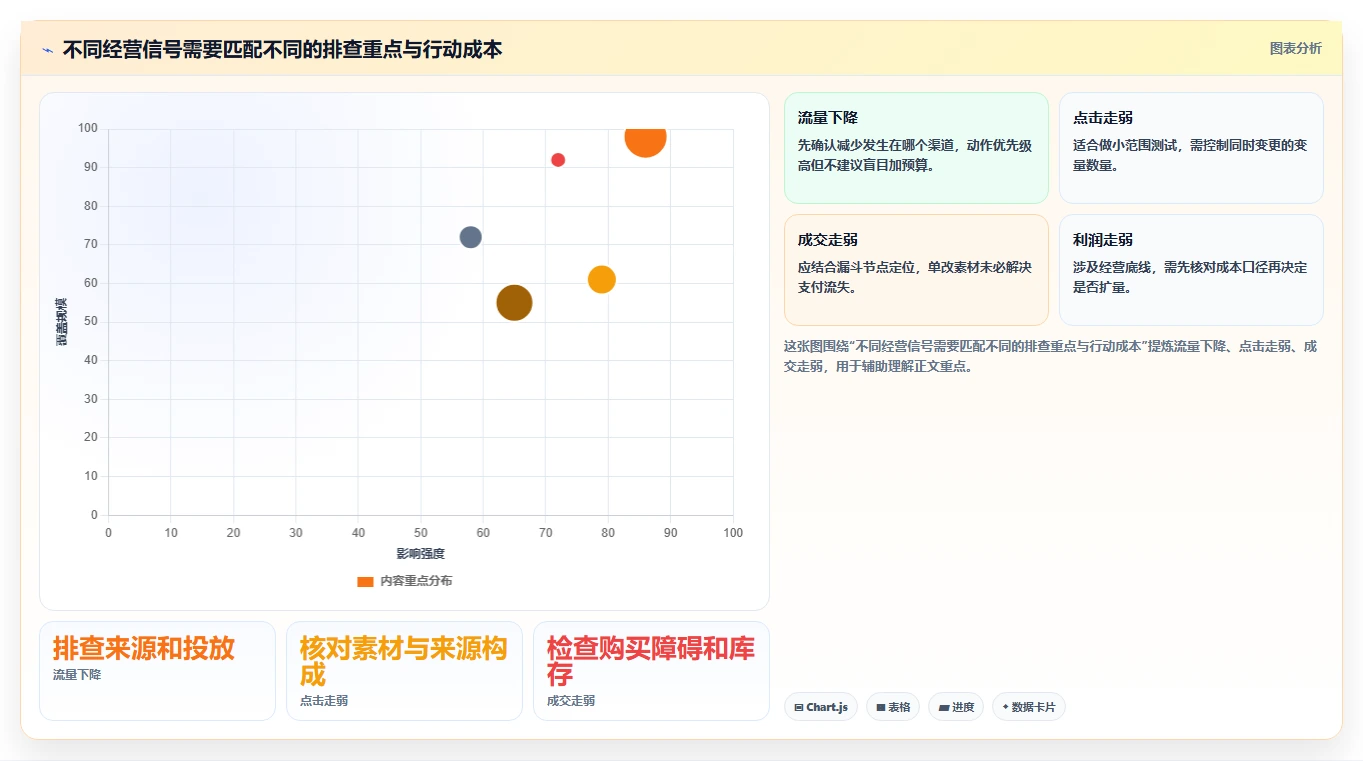The image size is (1363, 761).
Task: Click the header title 不同经营信号需要匹配不同的排查重点与行动成本
Action: (x=282, y=49)
